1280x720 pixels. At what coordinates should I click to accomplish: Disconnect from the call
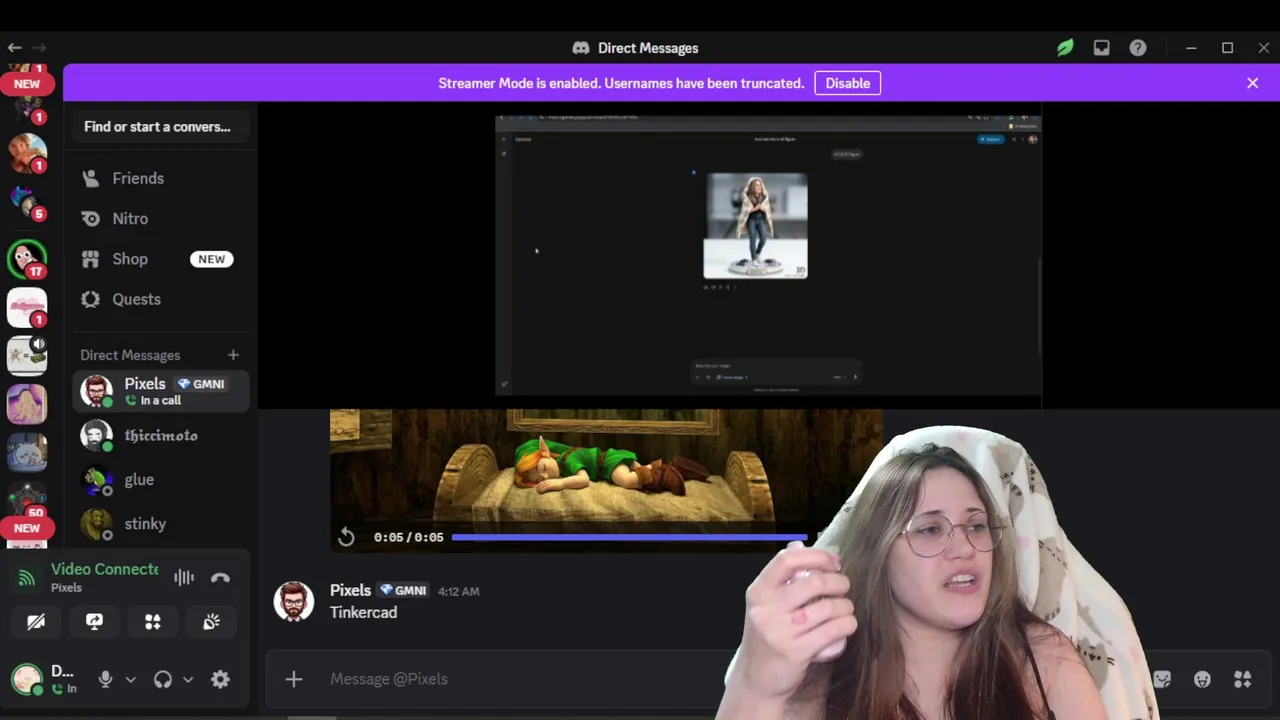(x=220, y=577)
